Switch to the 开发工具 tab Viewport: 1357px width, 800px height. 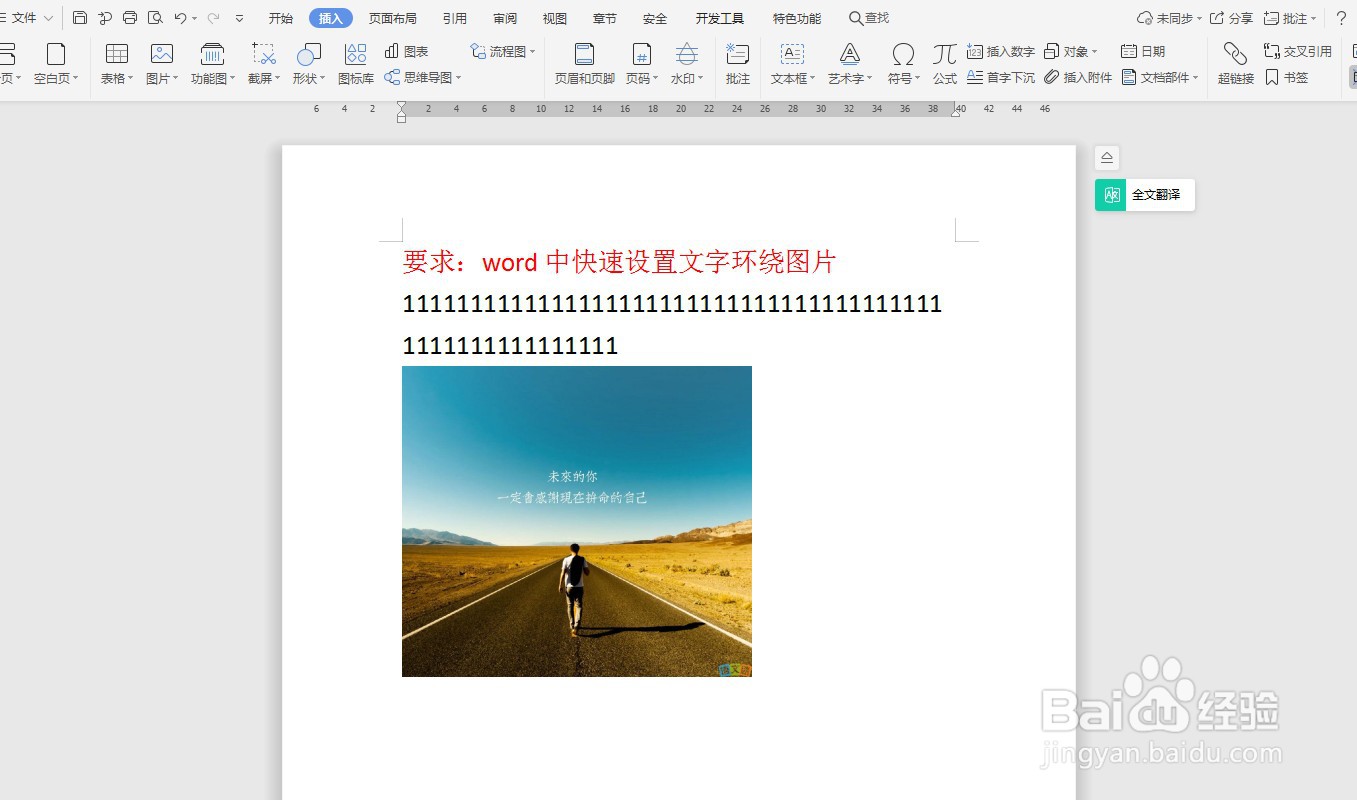(720, 18)
